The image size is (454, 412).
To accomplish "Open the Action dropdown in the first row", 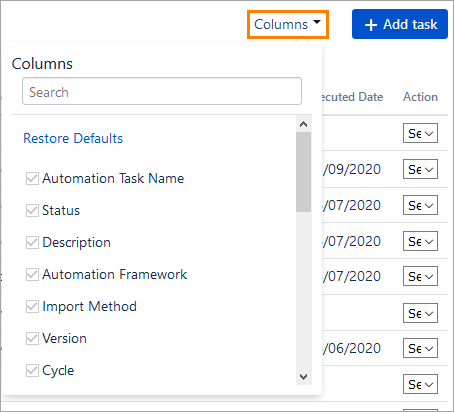I will click(420, 133).
